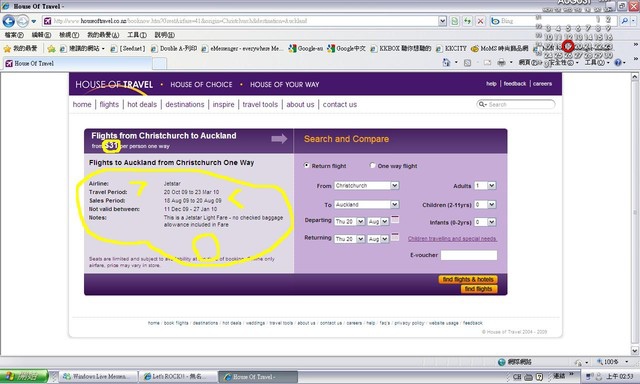Open the inspire navigation tab
The image size is (640, 384).
tap(223, 104)
